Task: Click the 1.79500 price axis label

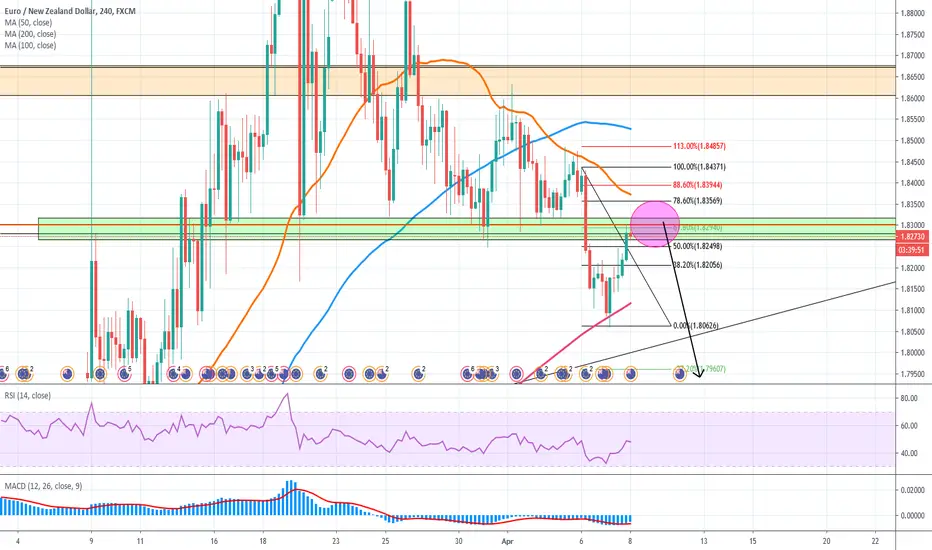Action: click(x=912, y=374)
